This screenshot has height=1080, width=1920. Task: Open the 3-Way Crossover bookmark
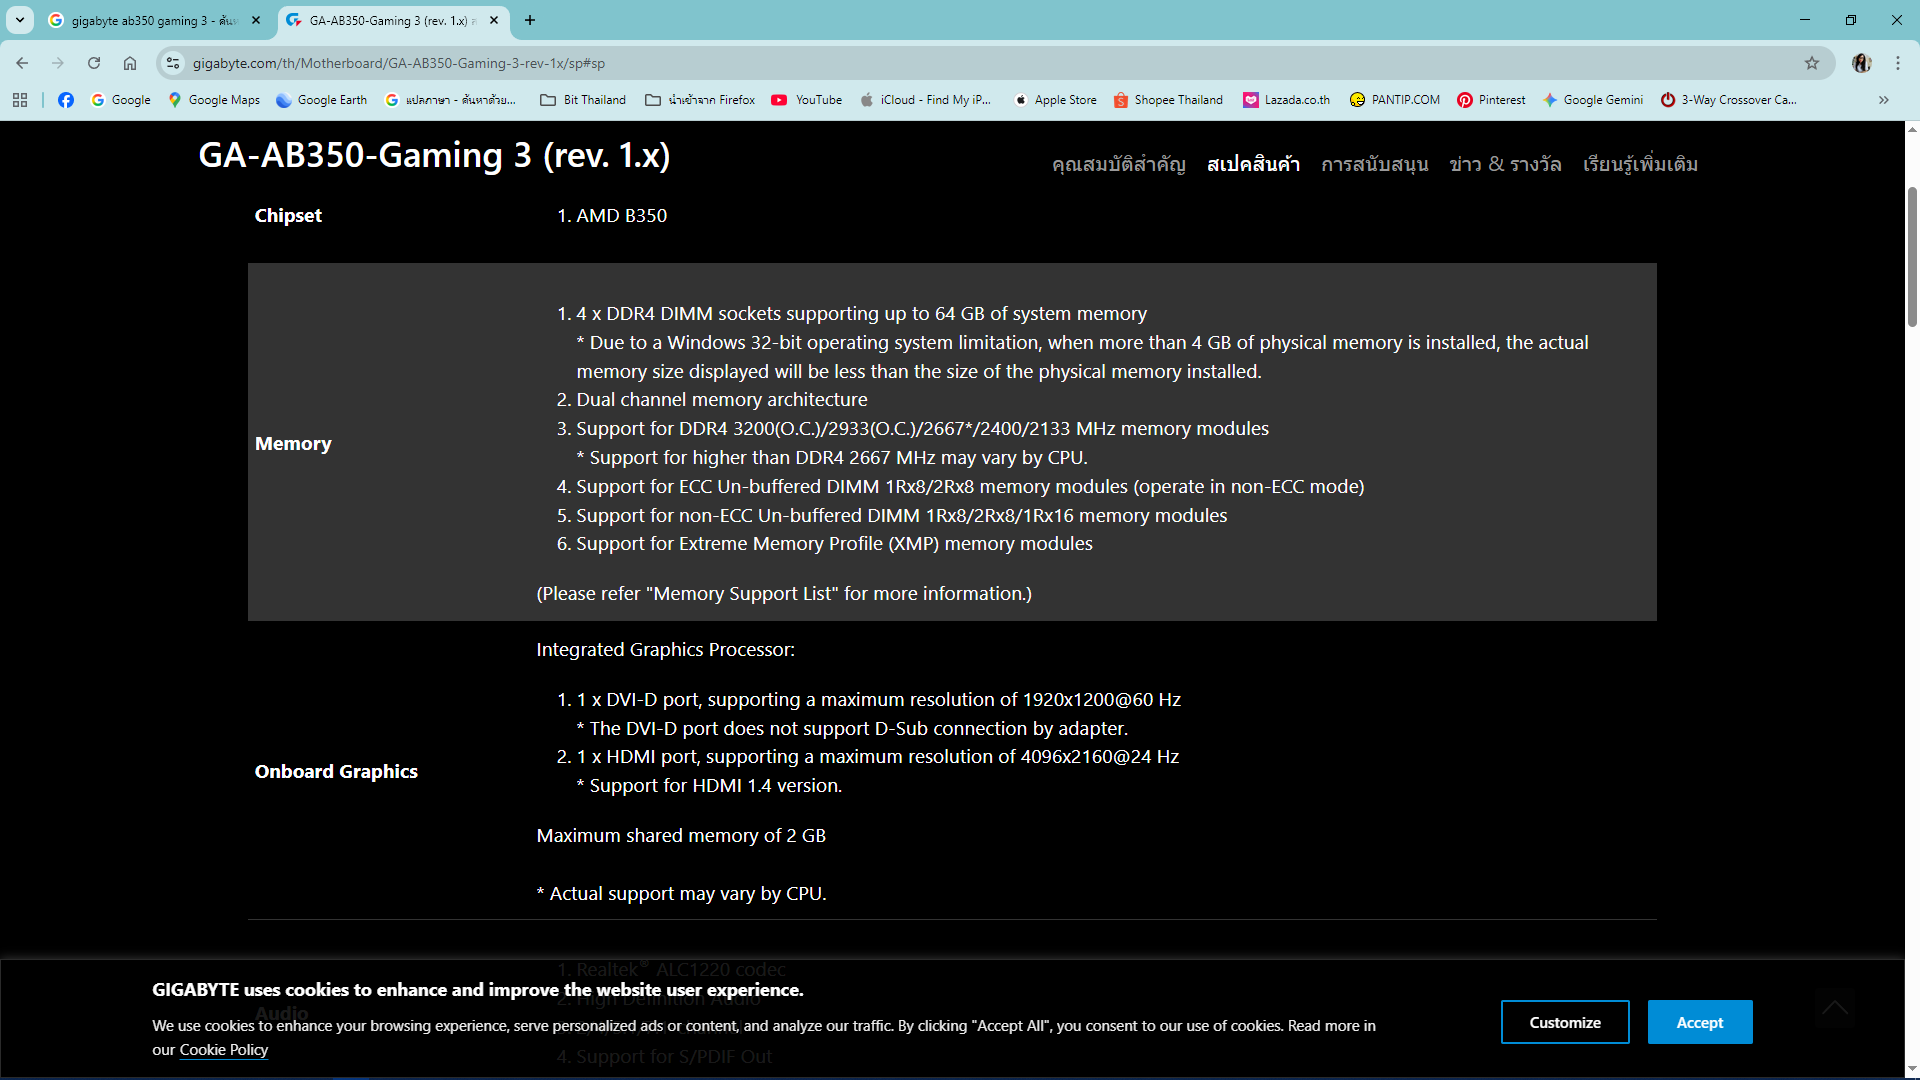coord(1729,100)
